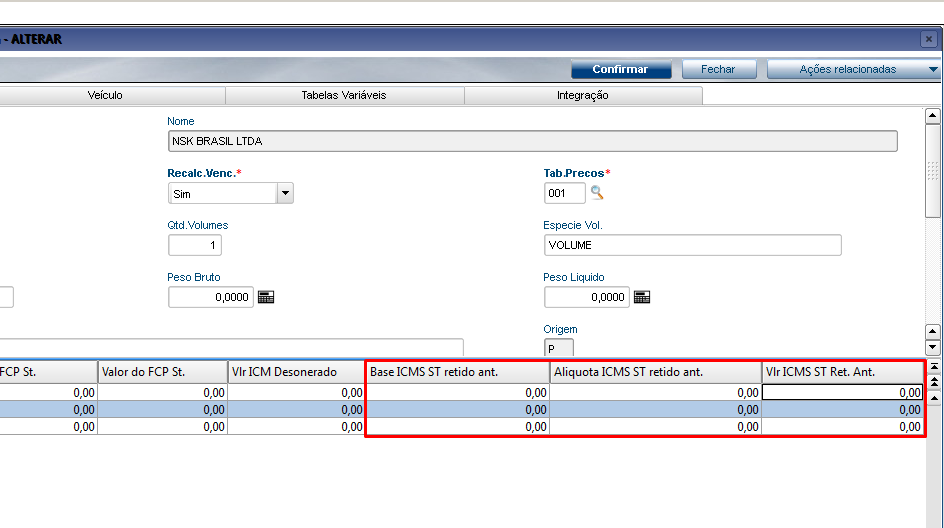Switch to the Integração tab
Viewport: 944px width, 528px height.
click(x=583, y=95)
